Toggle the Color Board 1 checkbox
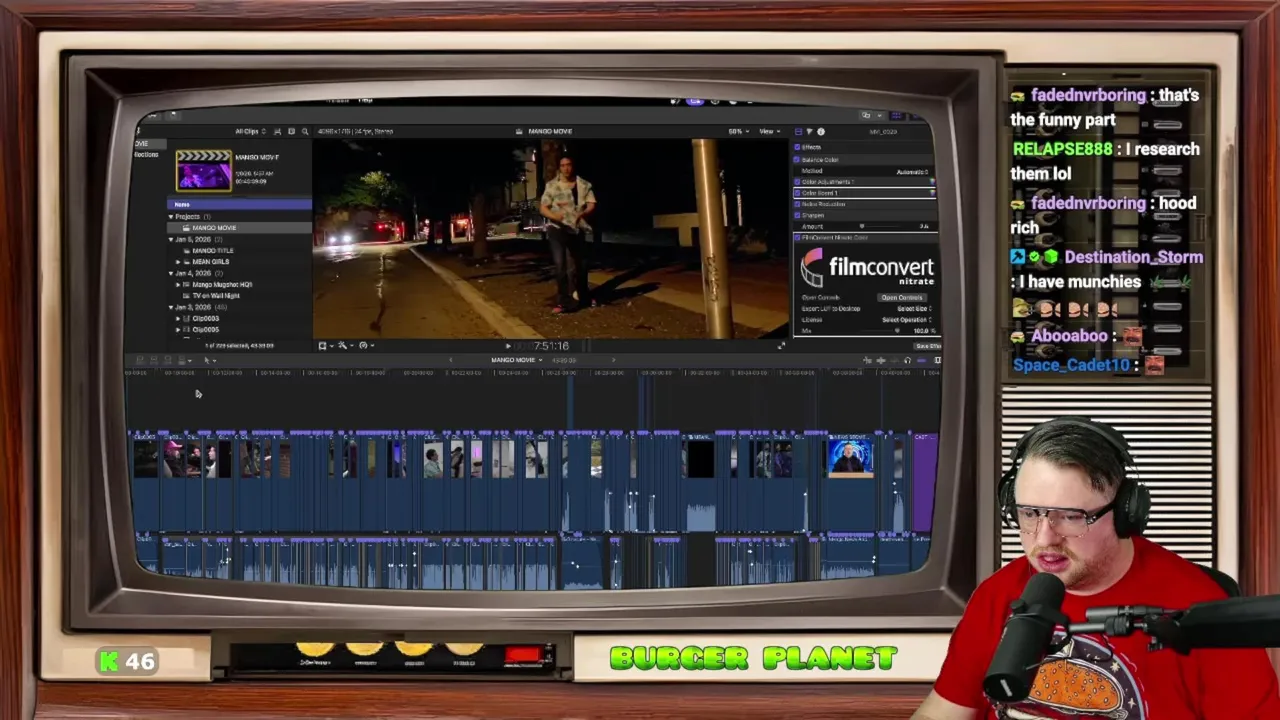This screenshot has width=1280, height=720. pyautogui.click(x=797, y=193)
